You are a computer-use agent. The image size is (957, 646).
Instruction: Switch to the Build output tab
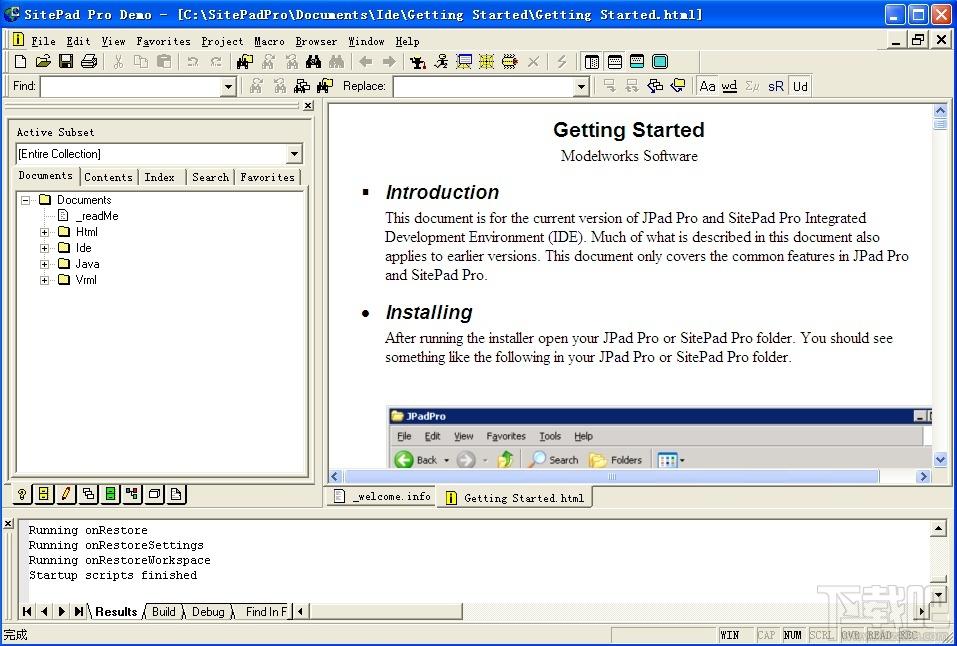(x=164, y=611)
